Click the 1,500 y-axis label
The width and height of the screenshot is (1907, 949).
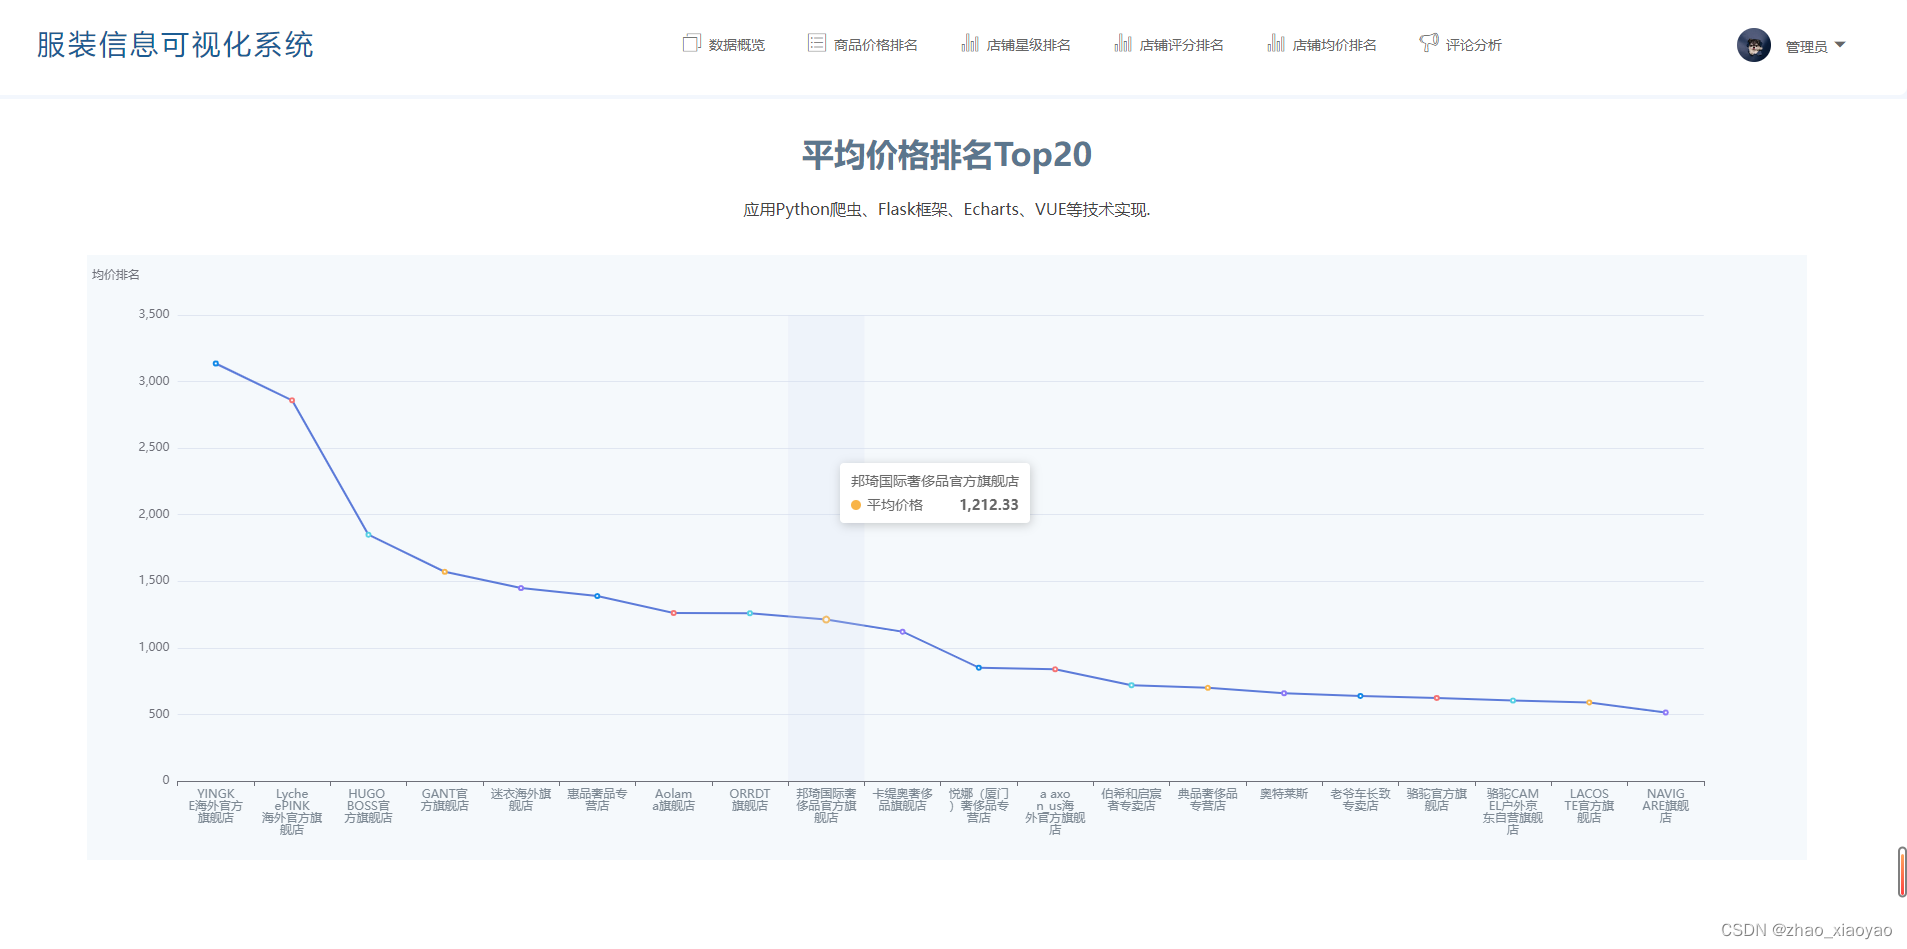click(x=154, y=580)
